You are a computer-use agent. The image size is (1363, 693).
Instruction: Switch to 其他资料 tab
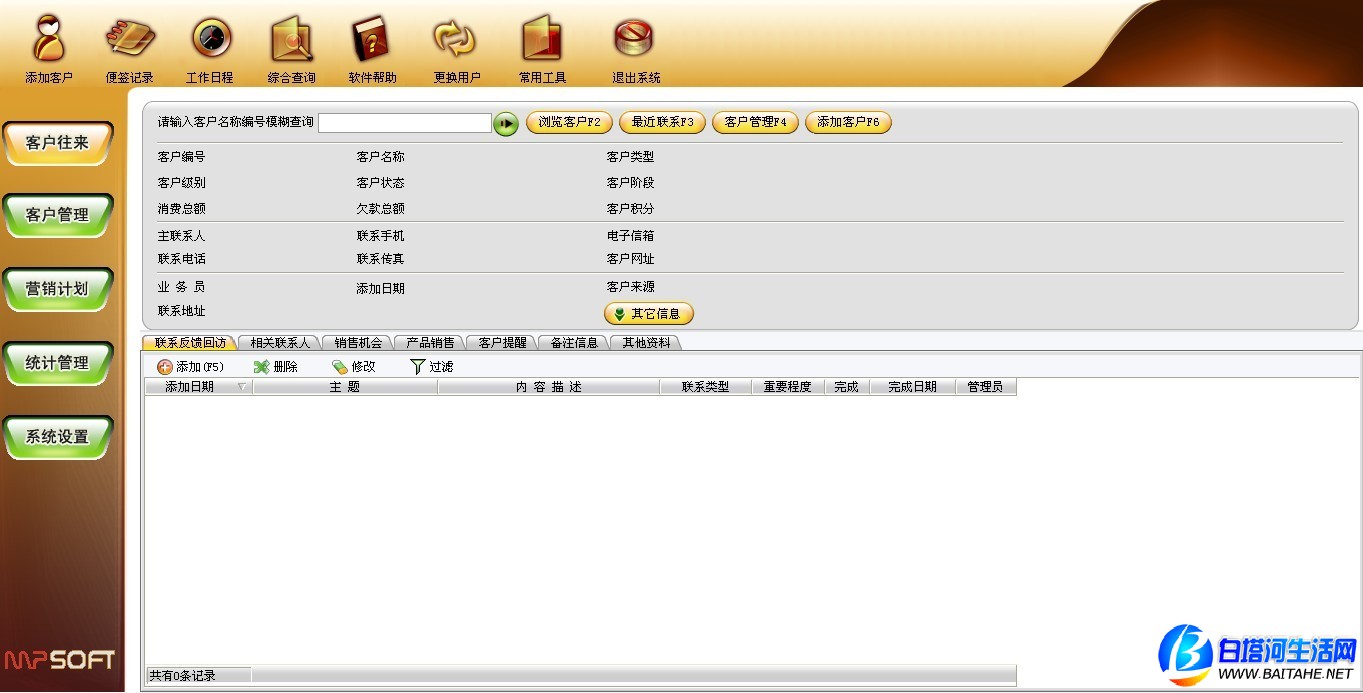tap(646, 343)
